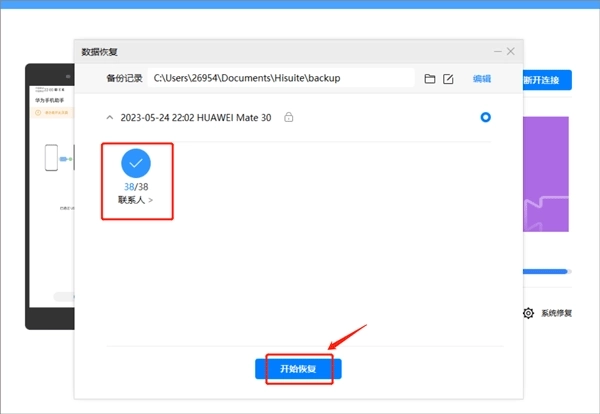Click the edit path pencil icon

[x=448, y=78]
